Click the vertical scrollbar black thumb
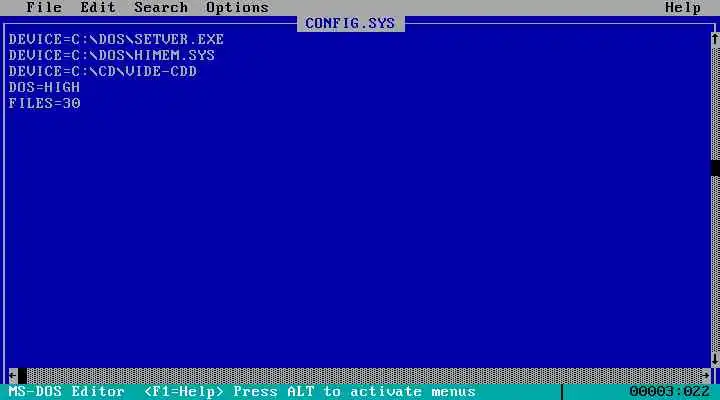 [x=715, y=168]
